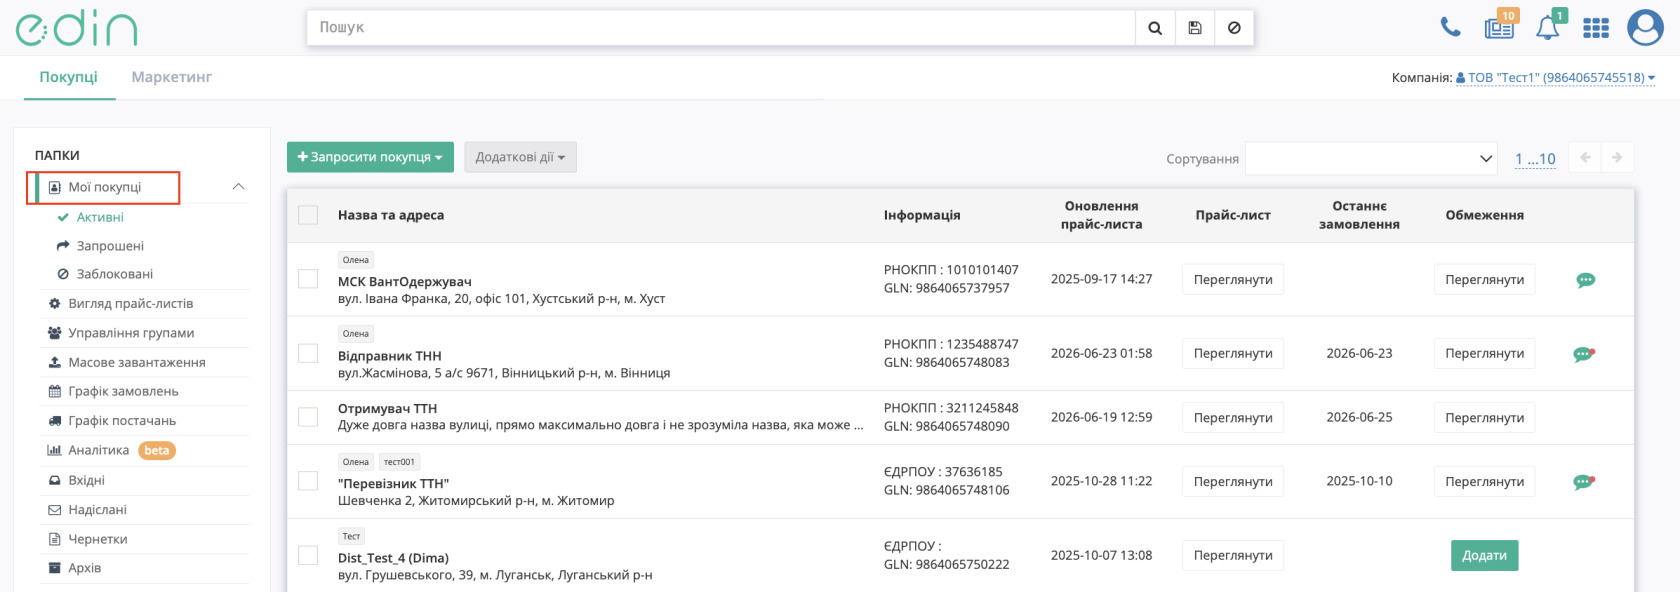The height and width of the screenshot is (592, 1680).
Task: View price list for "Перевізник ТТН"
Action: click(1233, 481)
